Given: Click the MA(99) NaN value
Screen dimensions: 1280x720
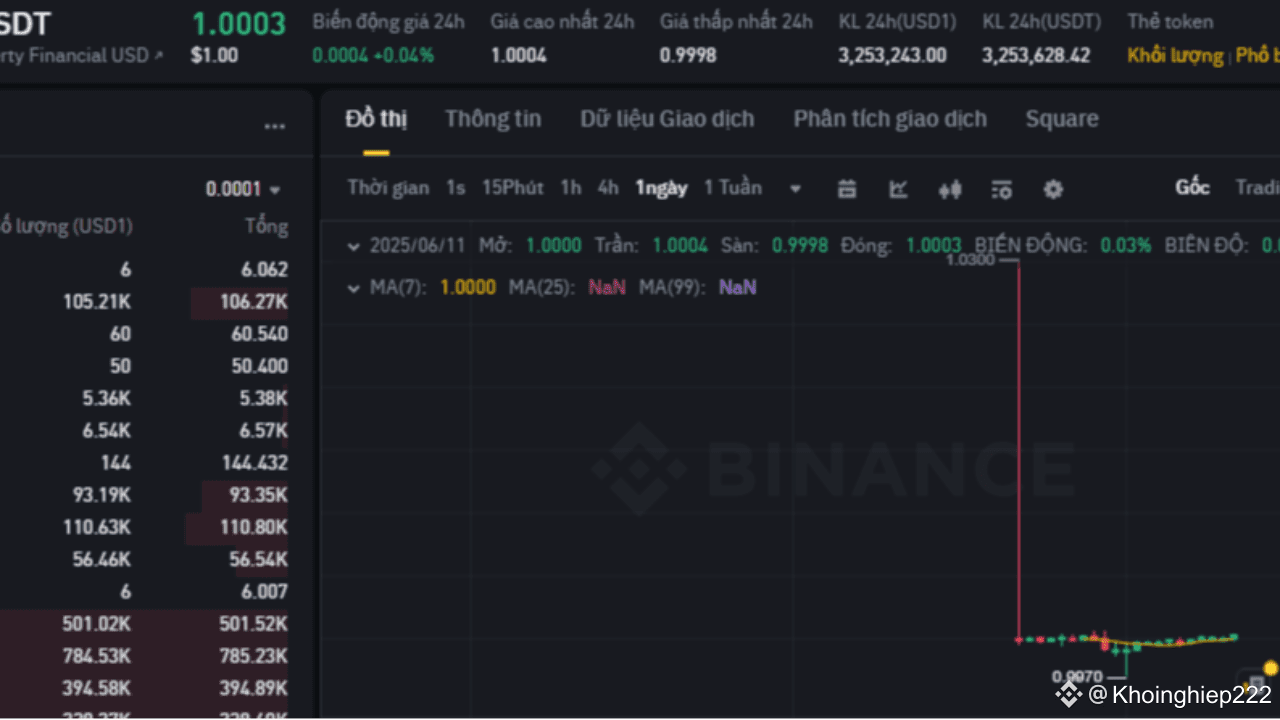Looking at the screenshot, I should pos(738,288).
